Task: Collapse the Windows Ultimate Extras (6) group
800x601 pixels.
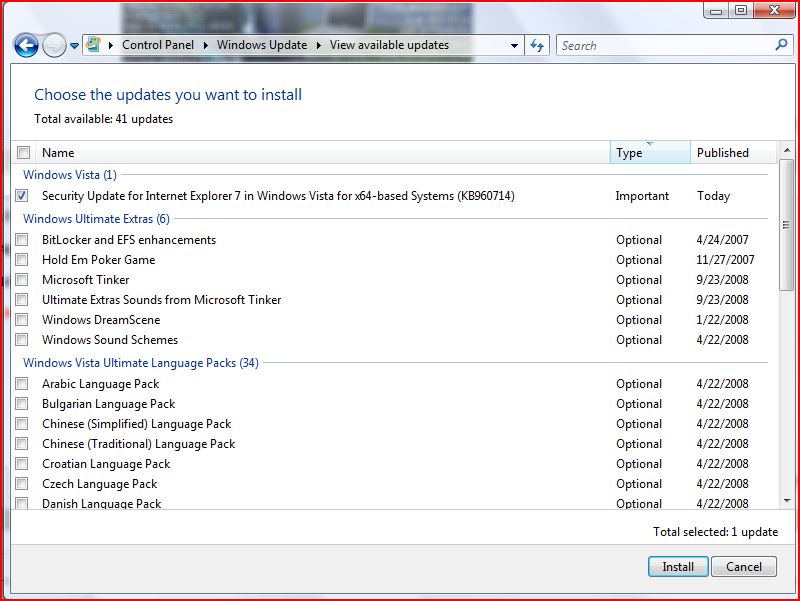Action: point(96,218)
